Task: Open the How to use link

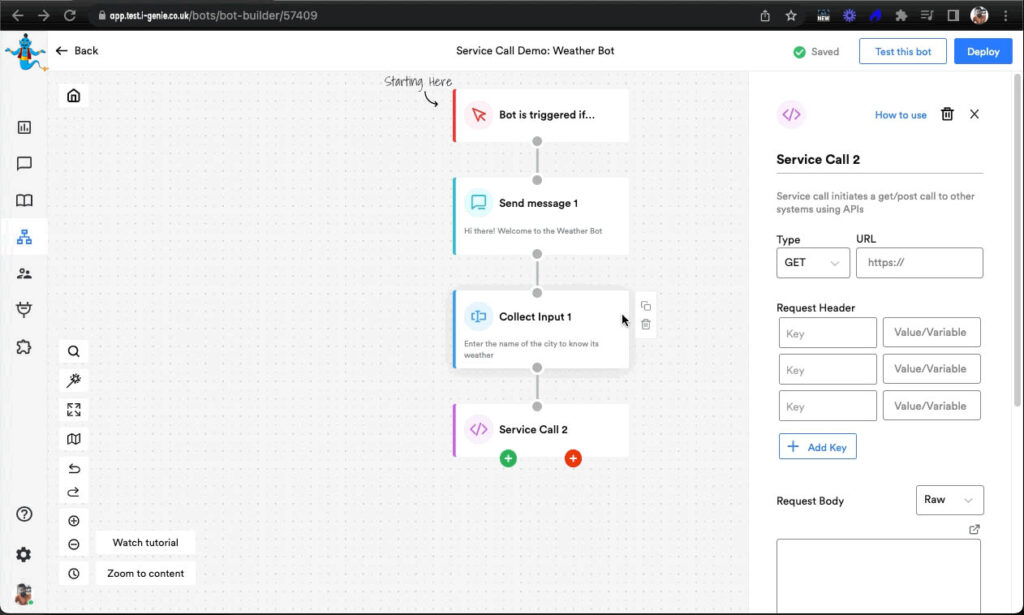Action: coord(900,115)
